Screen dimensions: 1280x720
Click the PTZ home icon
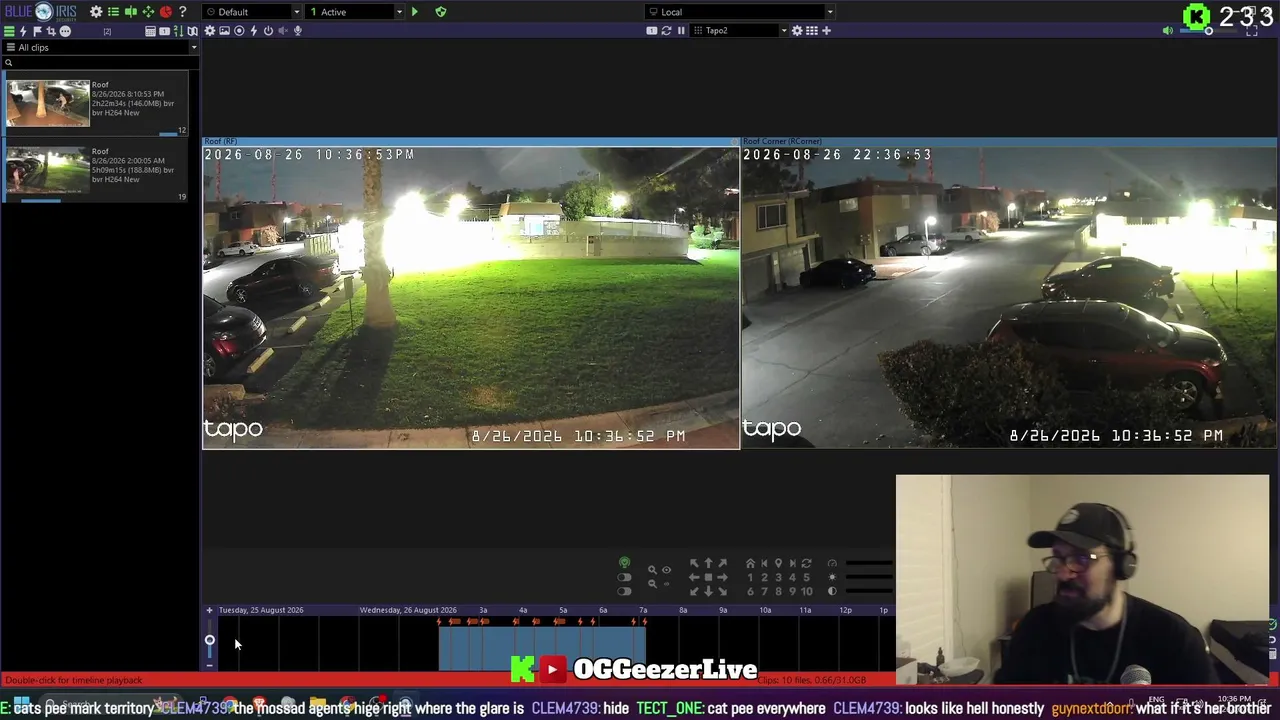(750, 564)
